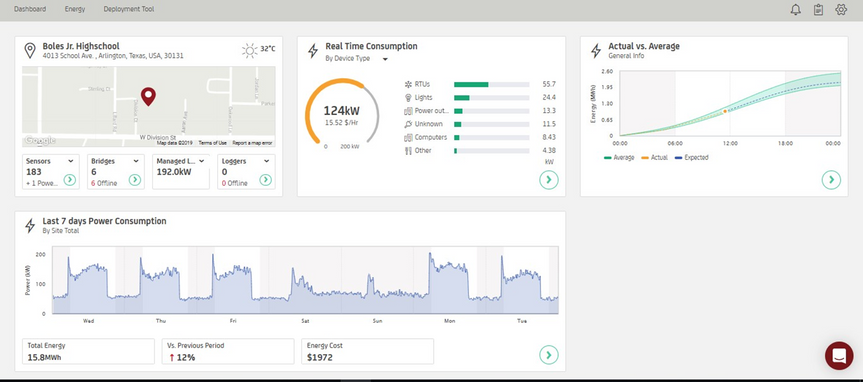Expand the Managed Load card chevron
Image resolution: width=863 pixels, height=382 pixels.
[201, 161]
